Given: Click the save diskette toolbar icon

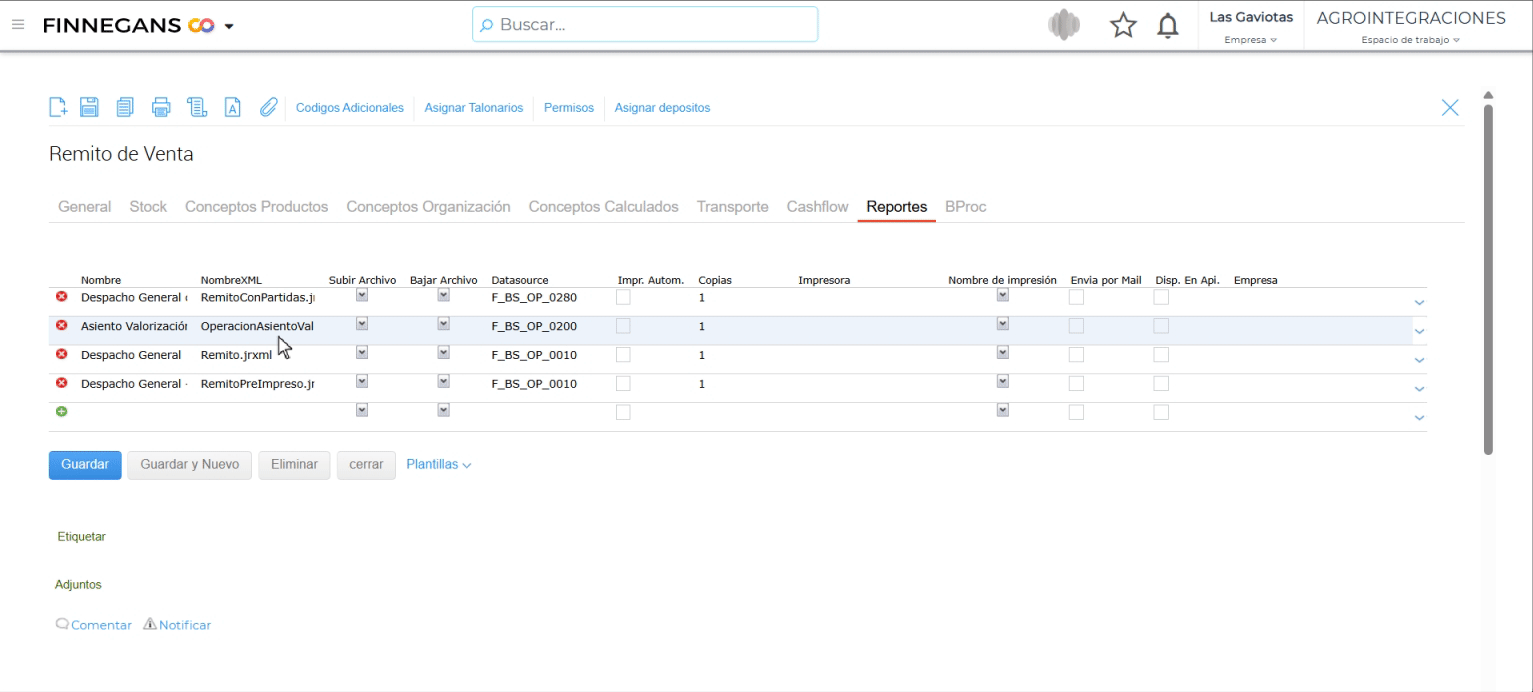Looking at the screenshot, I should [x=88, y=108].
